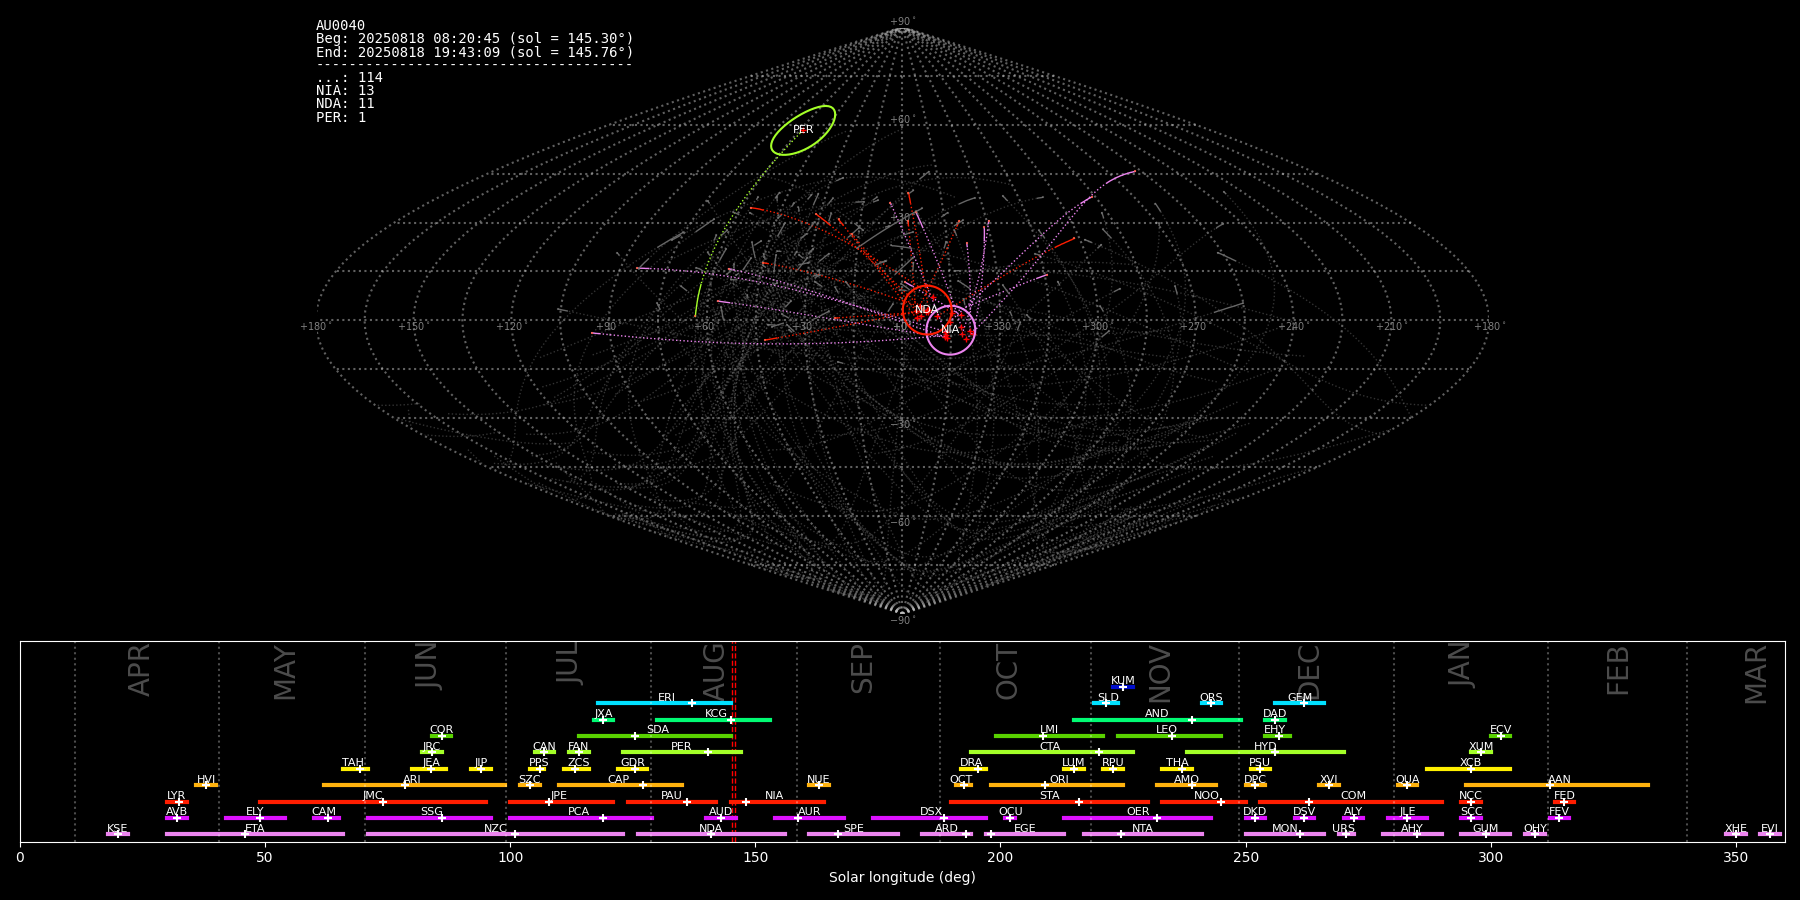1800x900 pixels.
Task: Click the 'Solar longitude (deg)' axis label
Action: pos(902,877)
